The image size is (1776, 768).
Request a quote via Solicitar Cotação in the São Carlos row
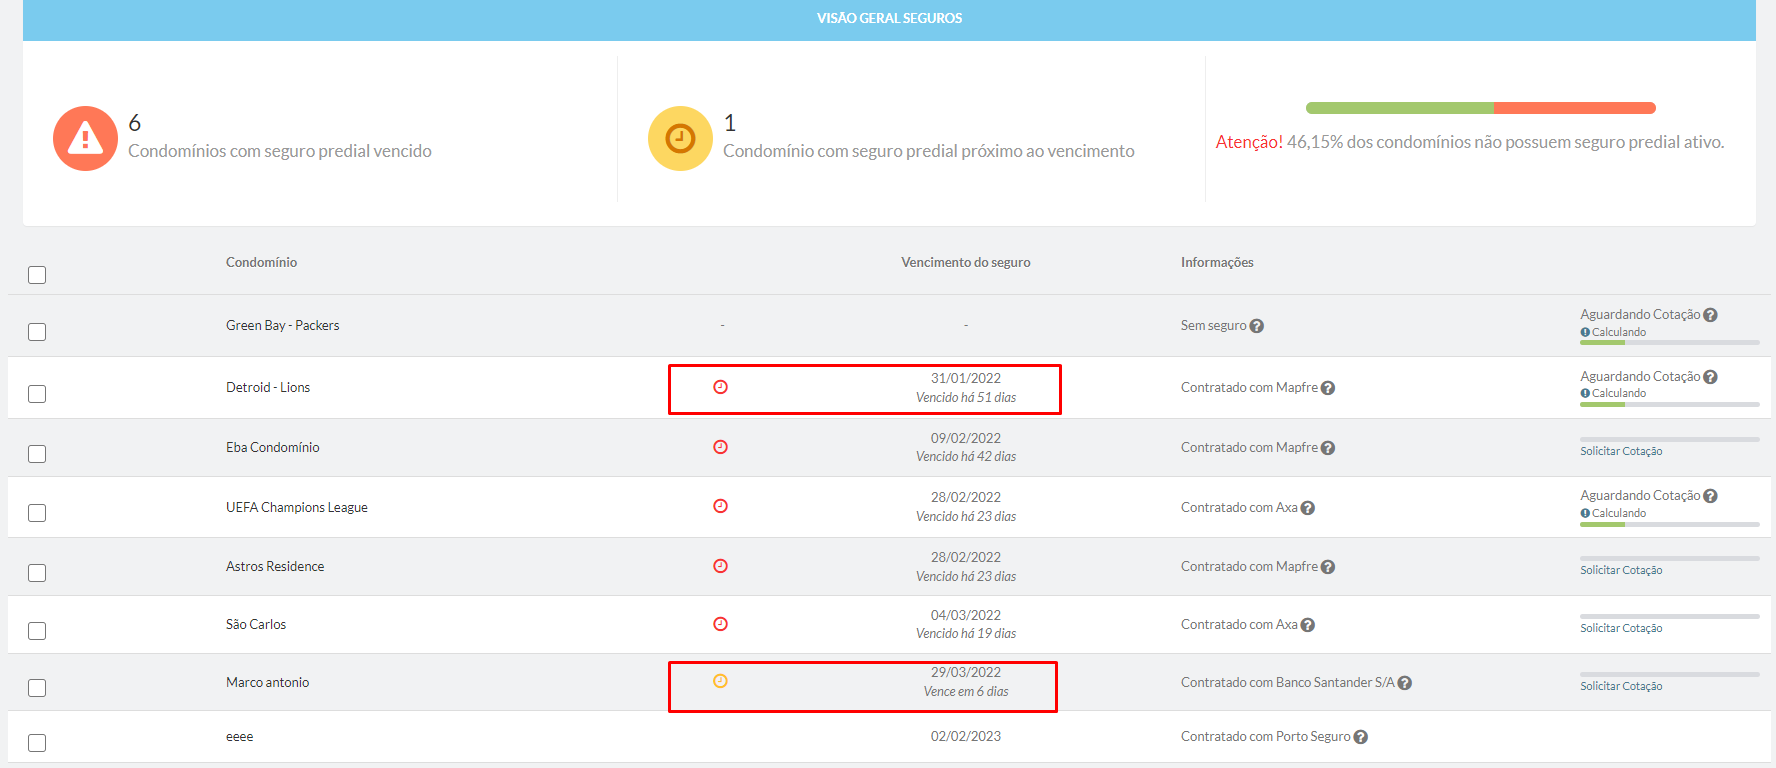click(1621, 628)
